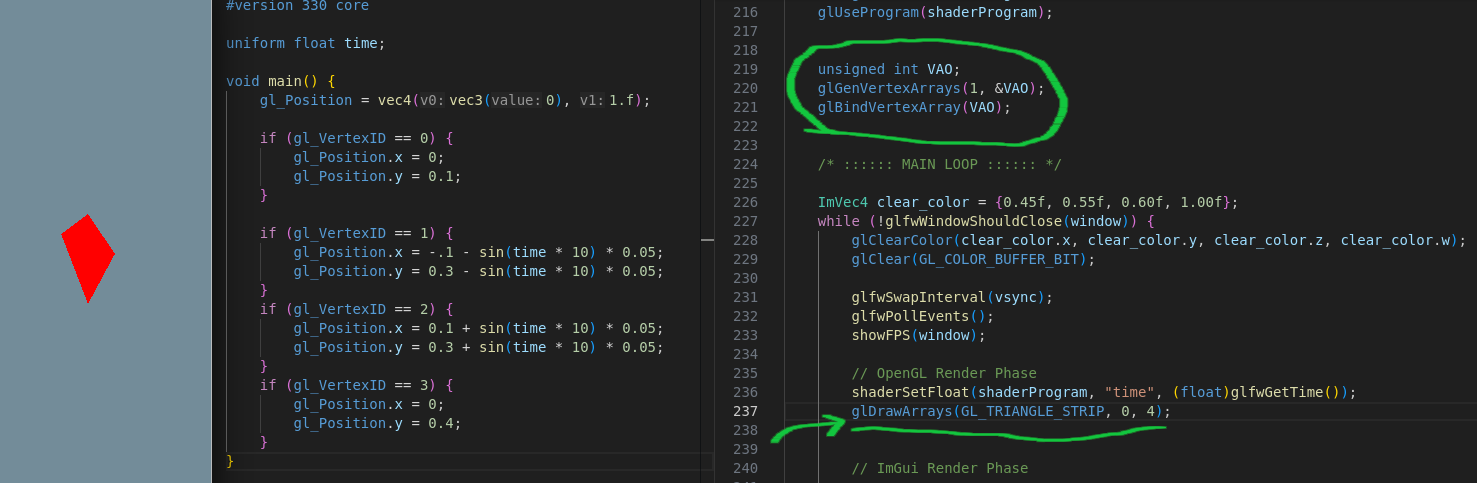Click the 'v1:' inlay hint
Image resolution: width=1477 pixels, height=483 pixels.
coord(592,100)
